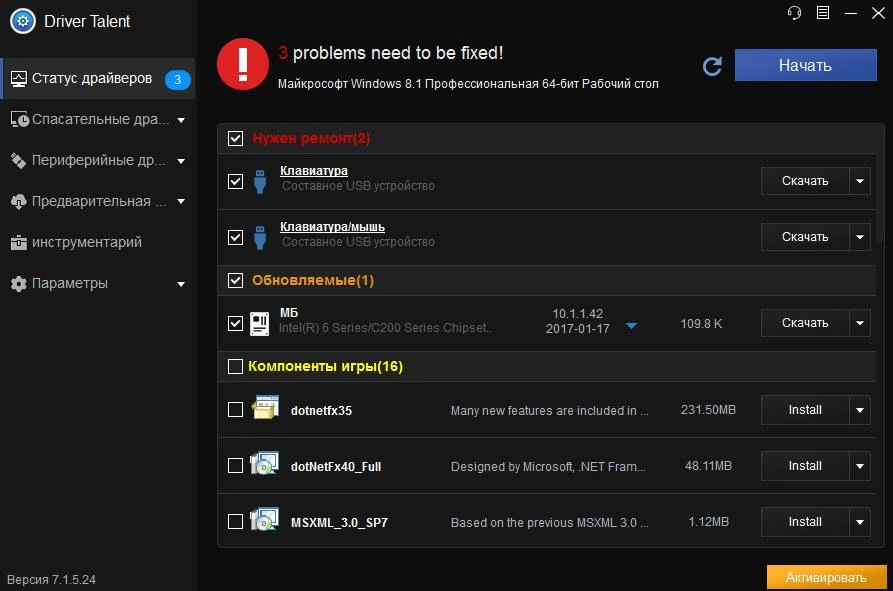893x591 pixels.
Task: Click Скачать for the Клавиатура/мышь driver
Action: (805, 237)
